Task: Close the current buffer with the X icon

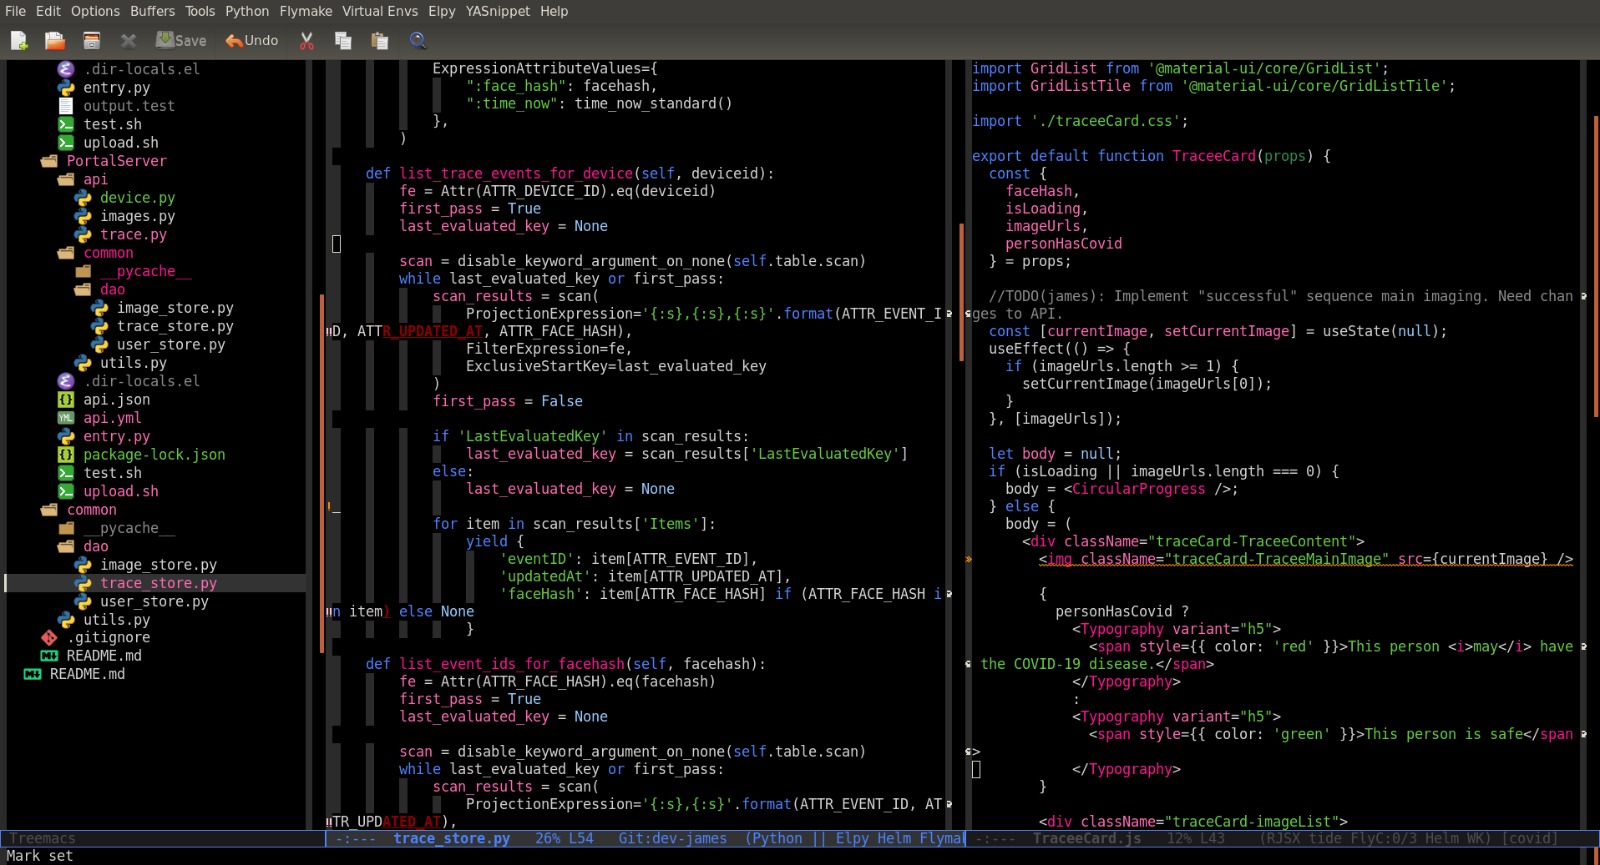Action: (x=128, y=41)
